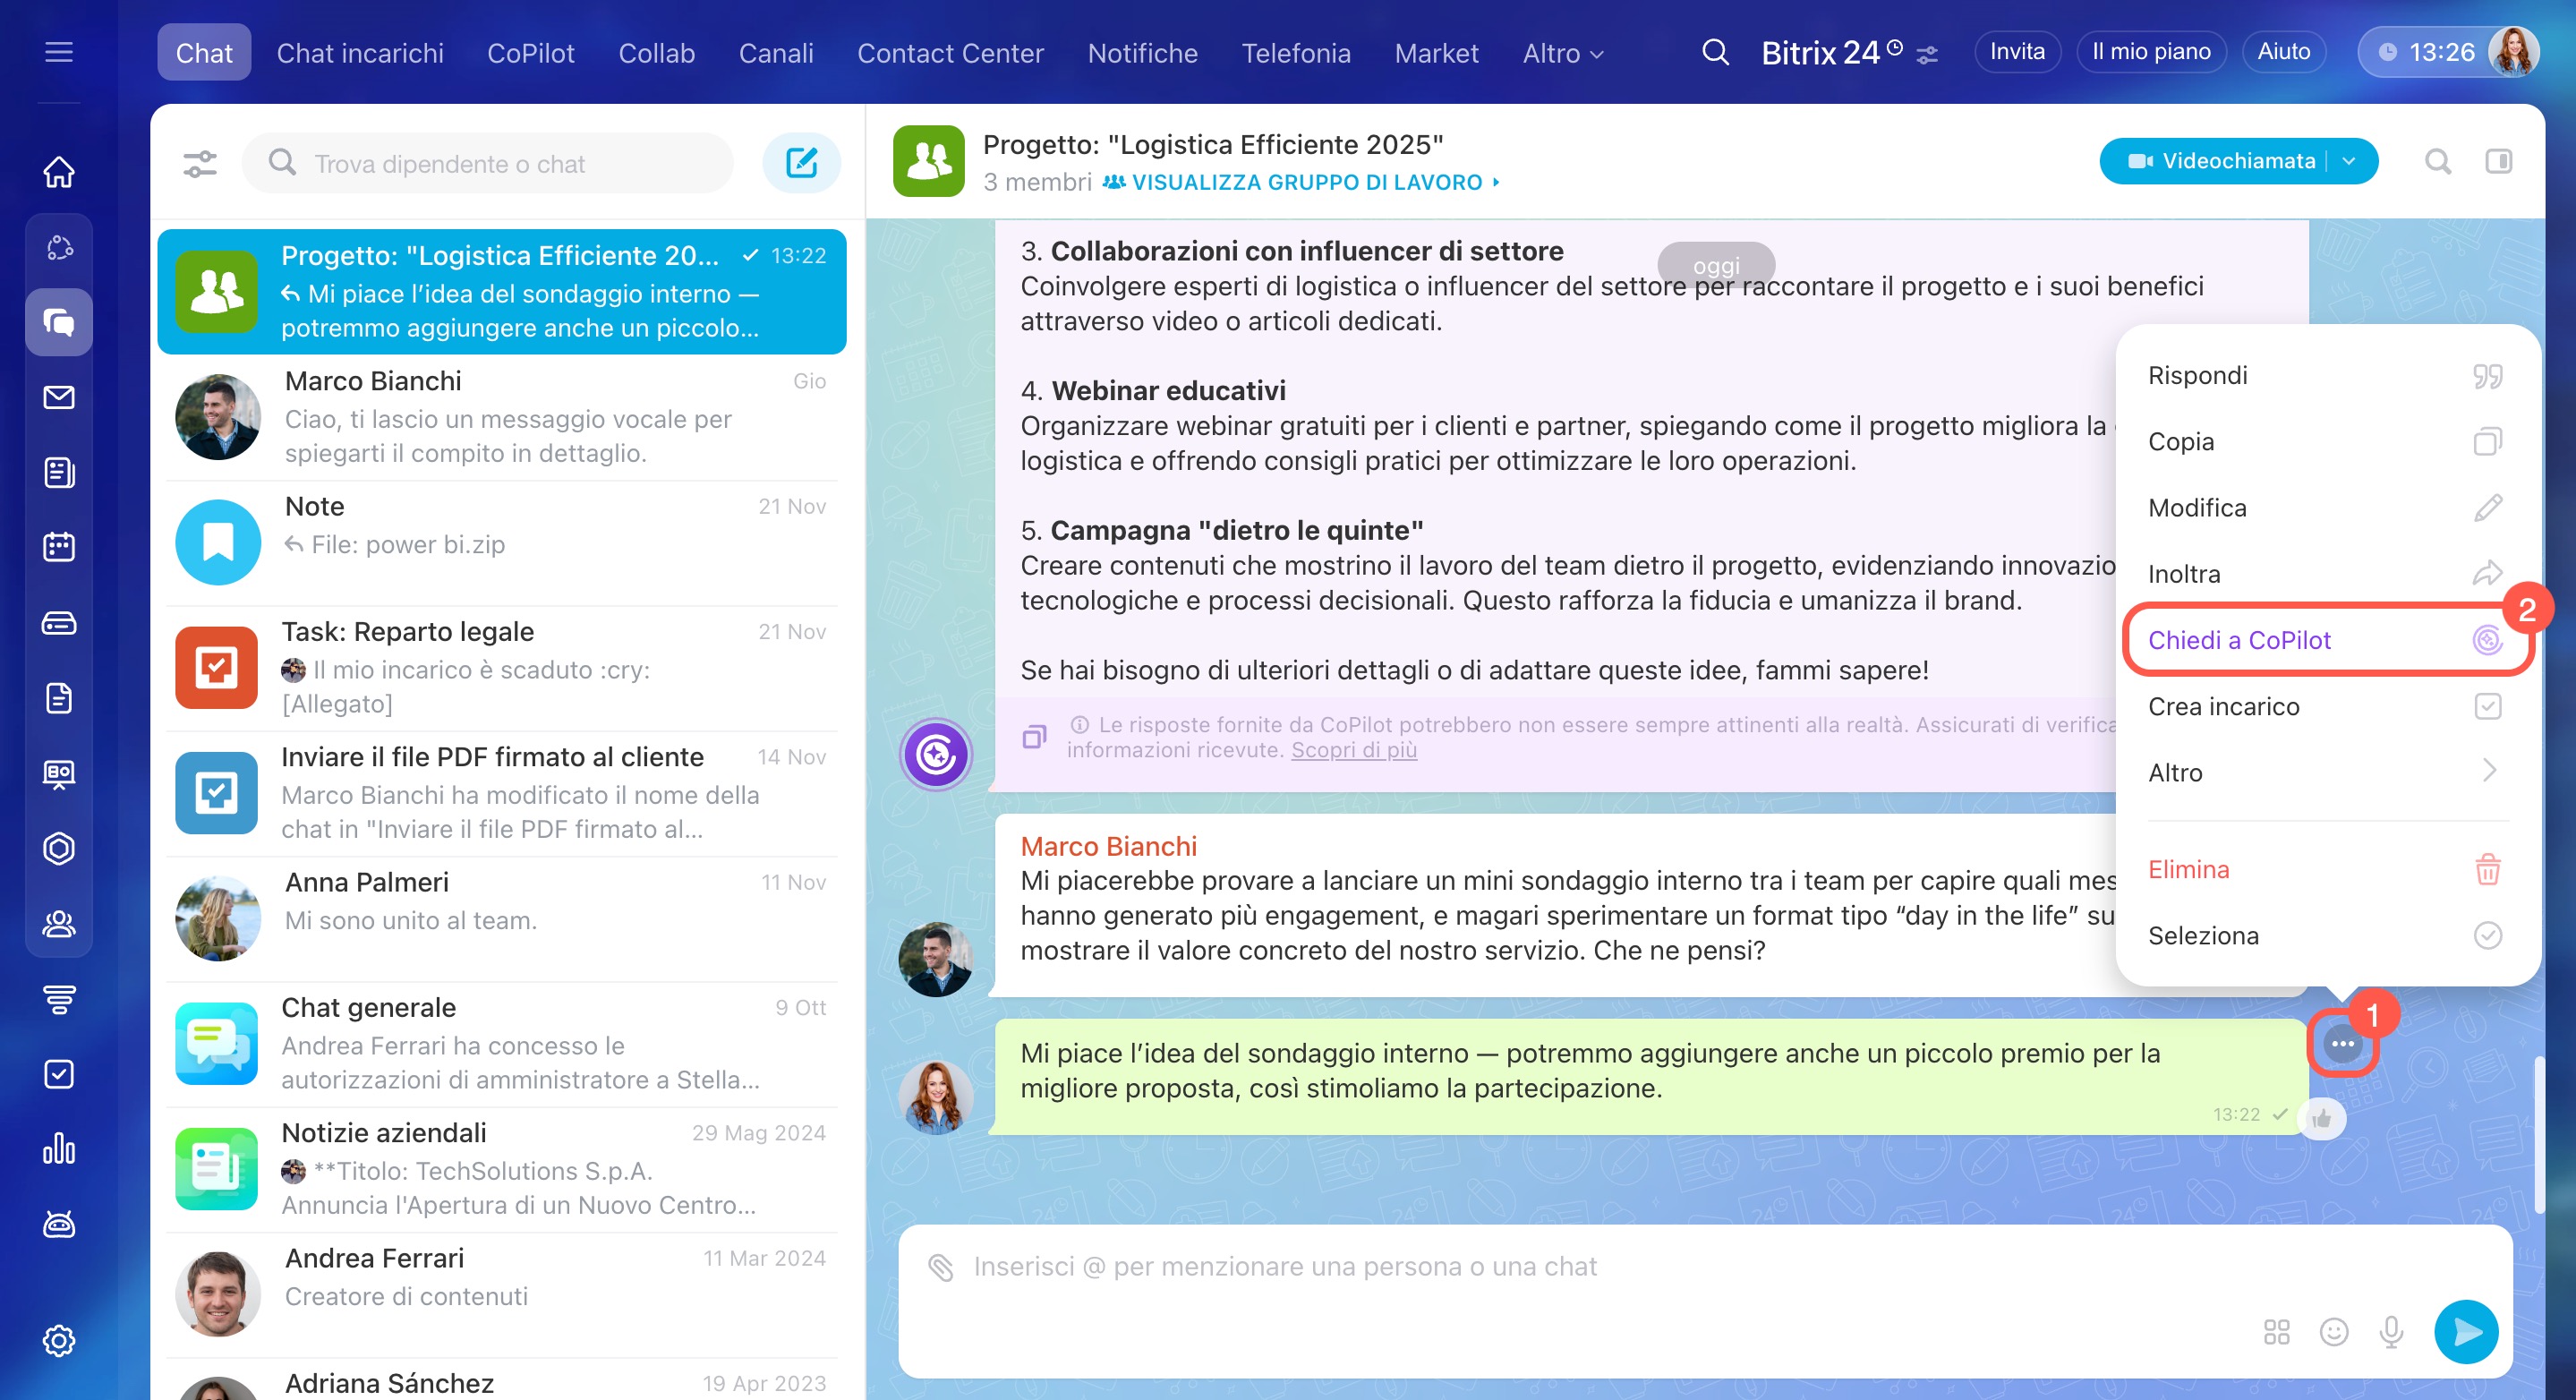Switch to the Contact Center tab
The height and width of the screenshot is (1400, 2576).
(949, 53)
